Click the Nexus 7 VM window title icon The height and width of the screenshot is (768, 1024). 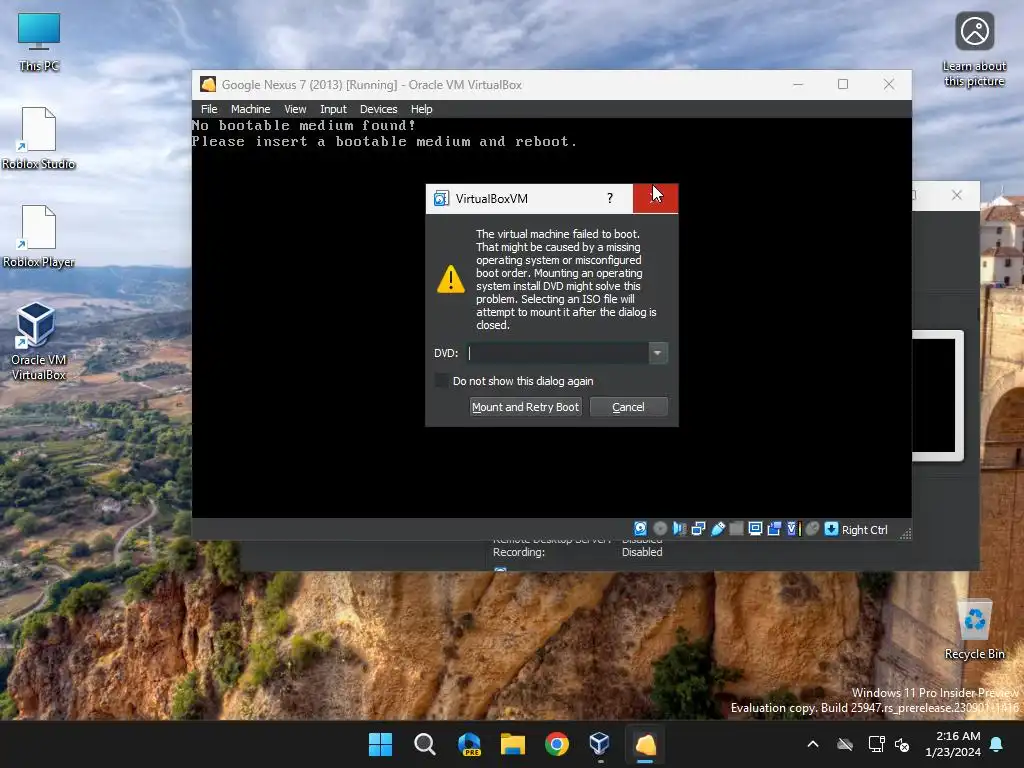[208, 84]
